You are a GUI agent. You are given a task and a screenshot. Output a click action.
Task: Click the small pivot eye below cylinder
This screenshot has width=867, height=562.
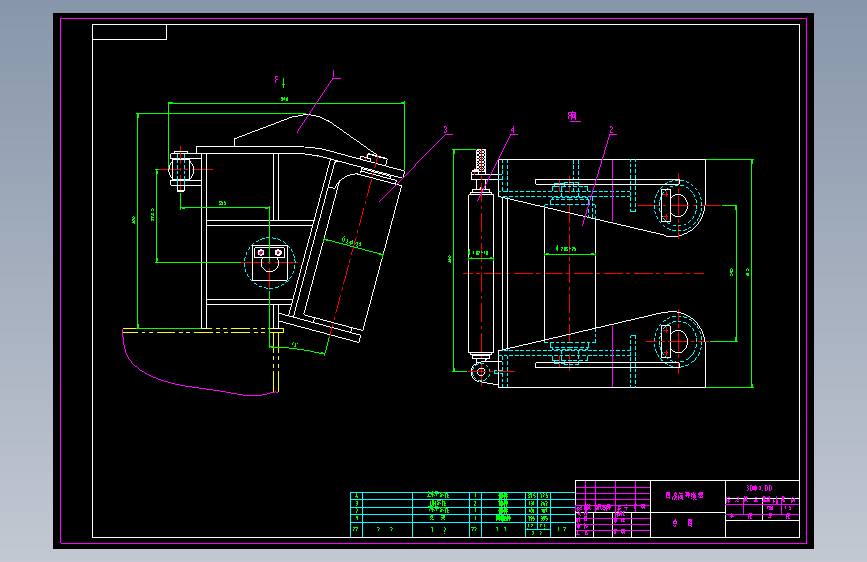[x=480, y=372]
